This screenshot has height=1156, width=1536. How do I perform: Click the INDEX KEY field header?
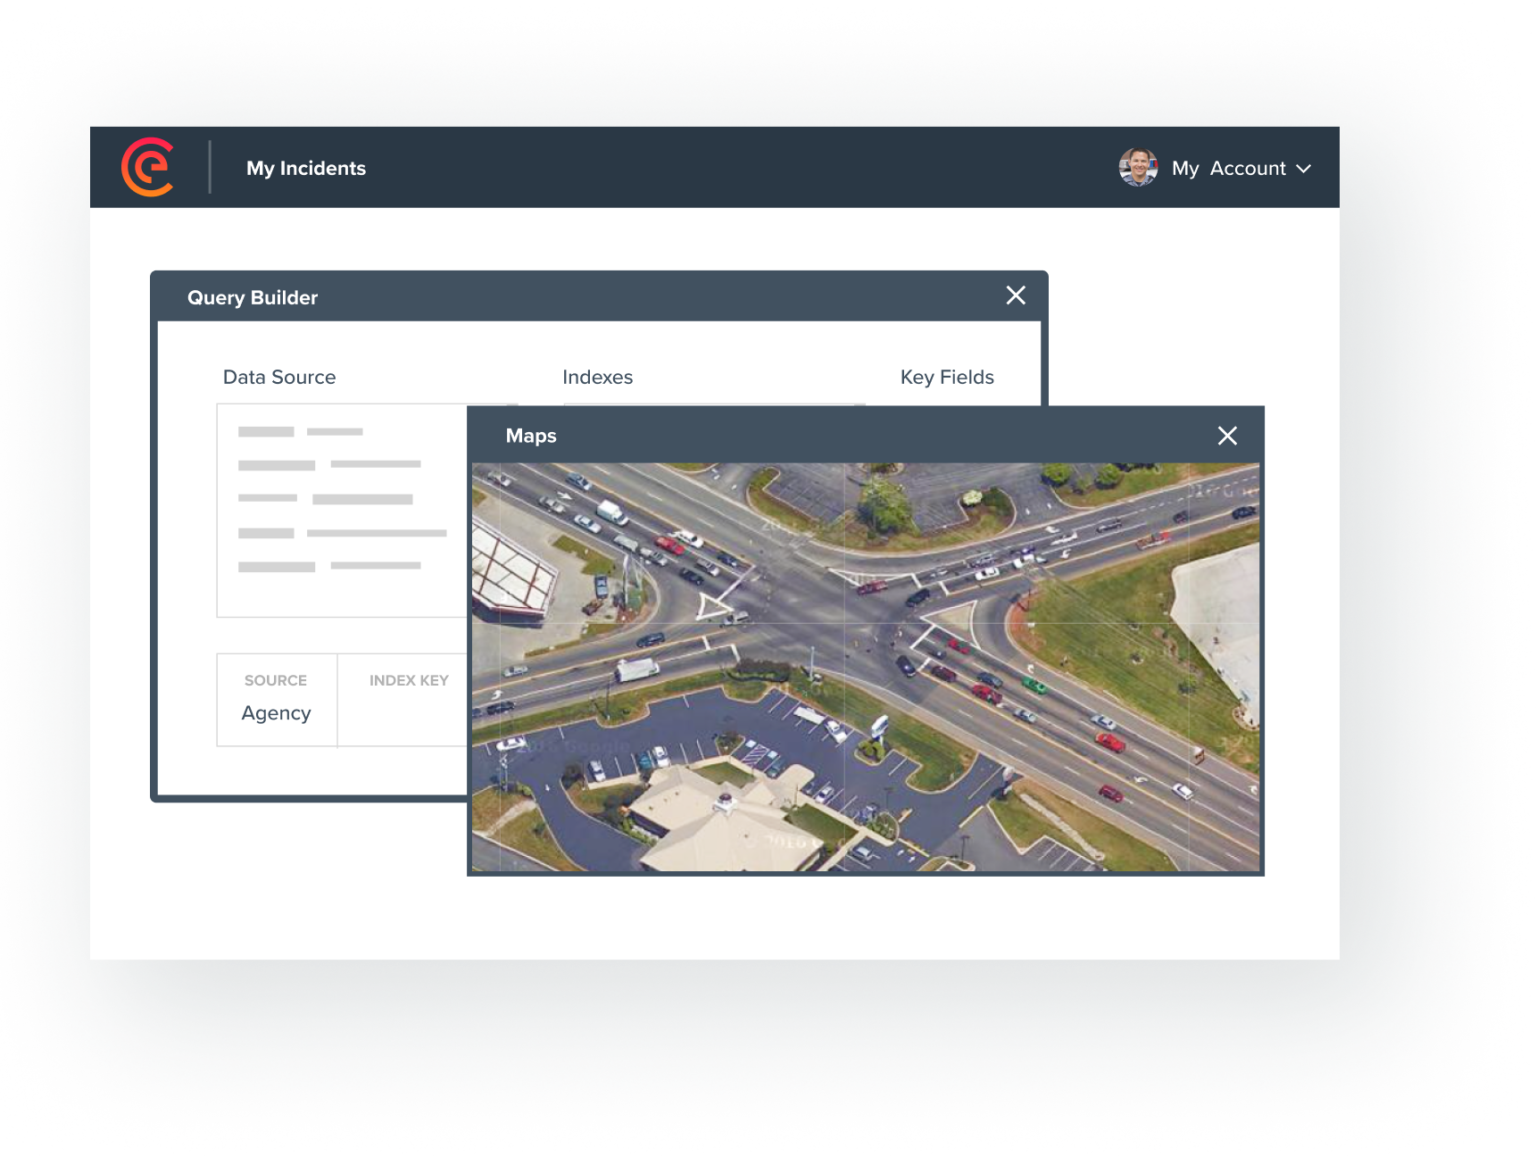pos(408,680)
